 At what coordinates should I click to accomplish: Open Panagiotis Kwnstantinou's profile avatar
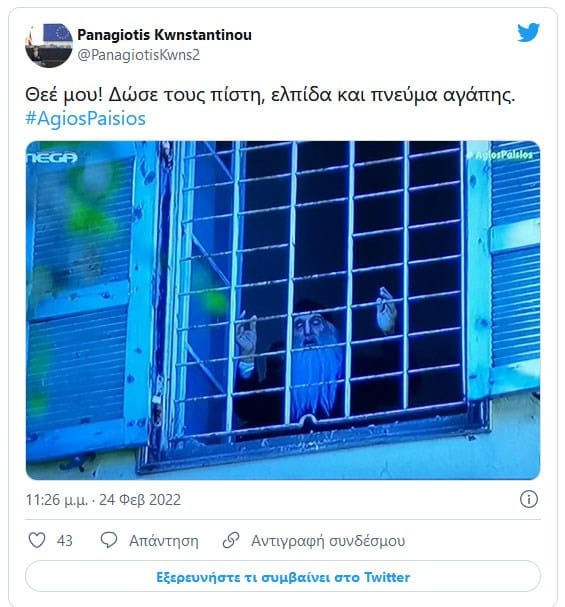pyautogui.click(x=48, y=45)
